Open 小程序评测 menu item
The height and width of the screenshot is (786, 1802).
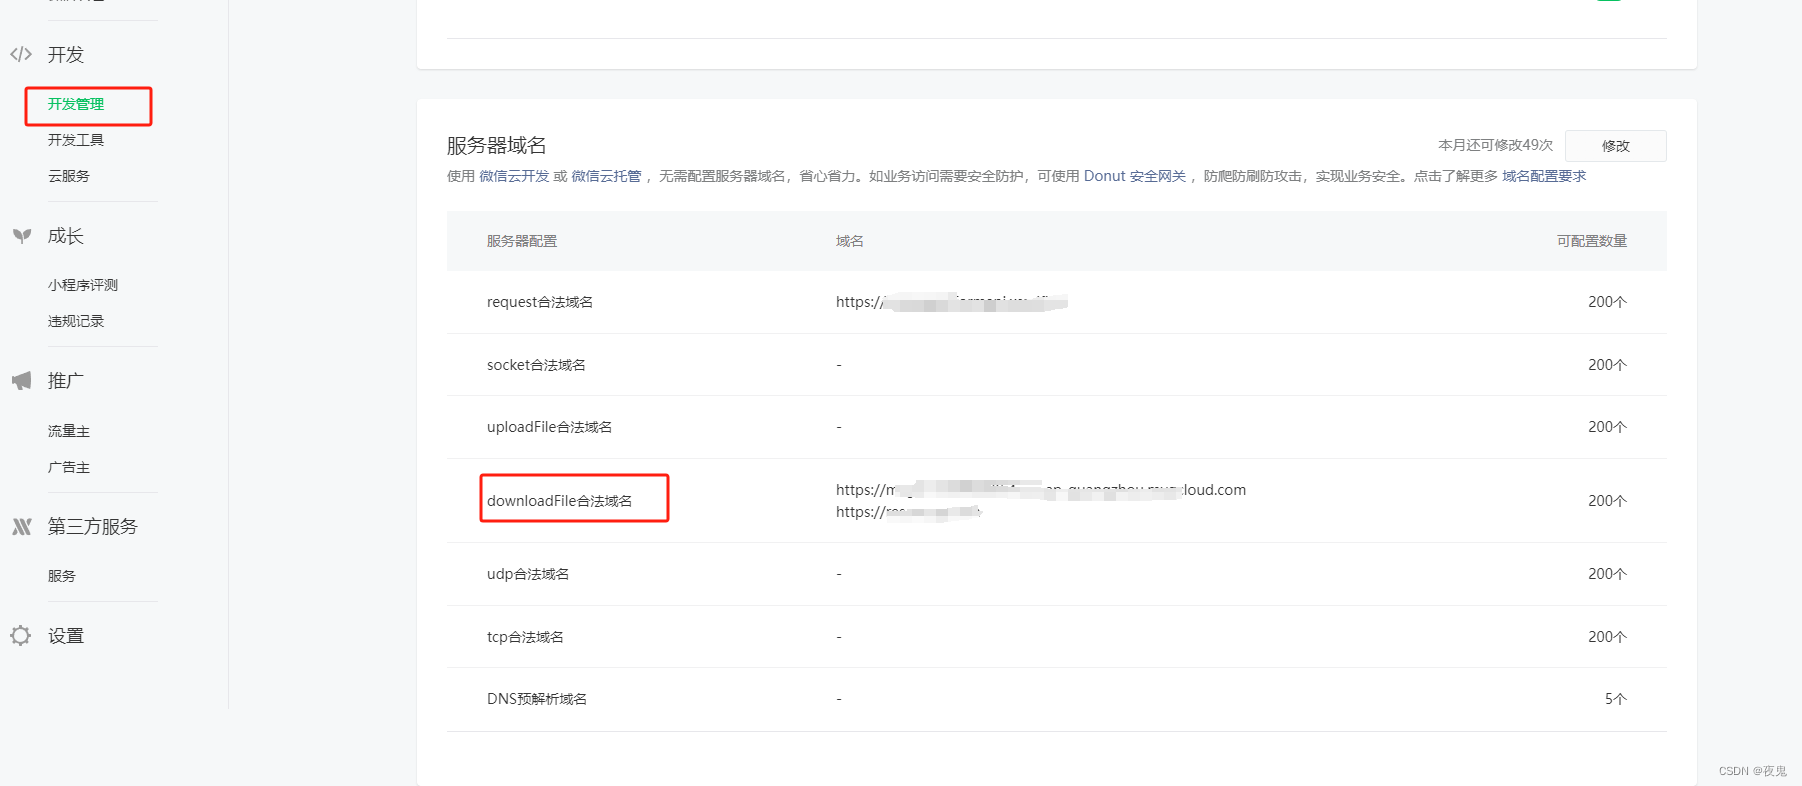point(83,285)
